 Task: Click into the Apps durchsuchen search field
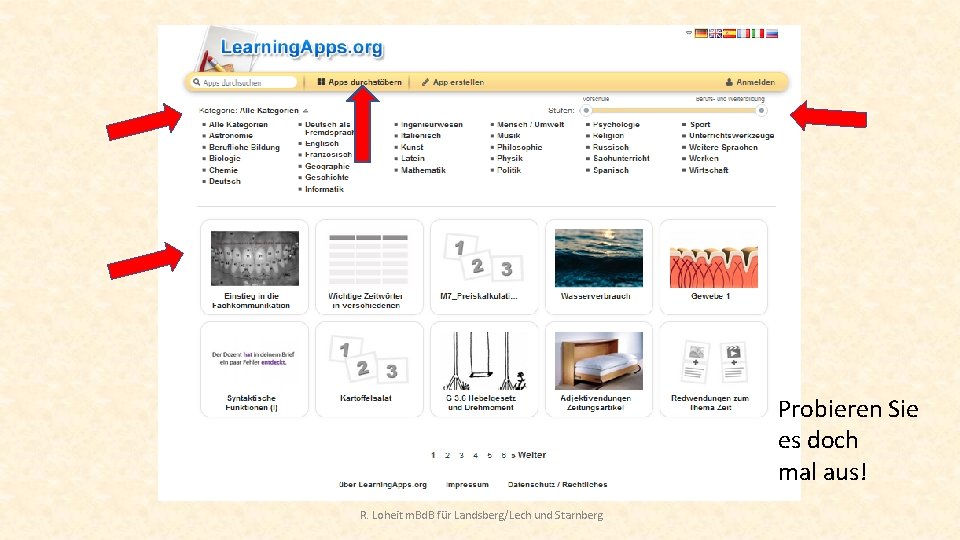244,82
